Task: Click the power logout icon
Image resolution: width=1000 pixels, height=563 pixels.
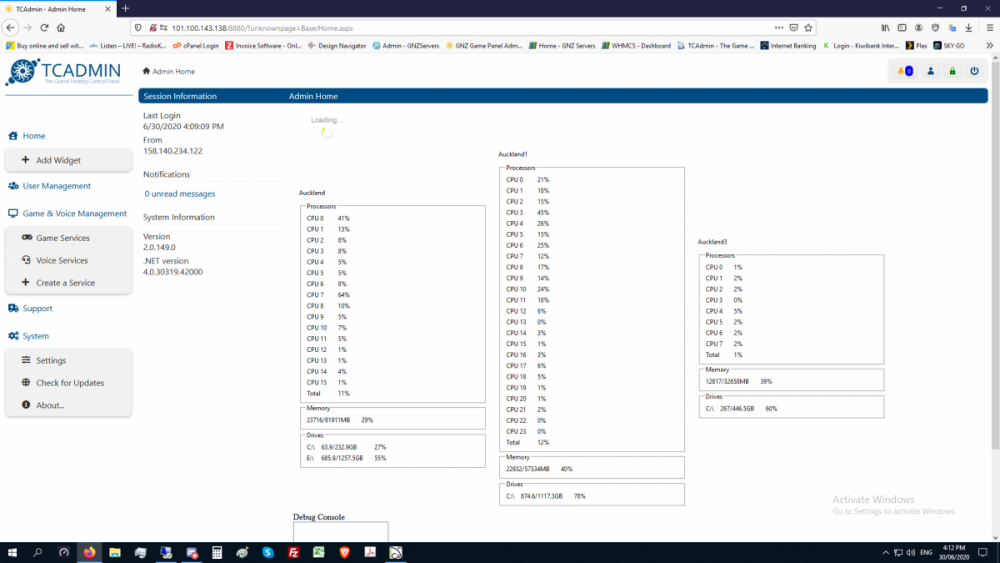Action: 974,71
